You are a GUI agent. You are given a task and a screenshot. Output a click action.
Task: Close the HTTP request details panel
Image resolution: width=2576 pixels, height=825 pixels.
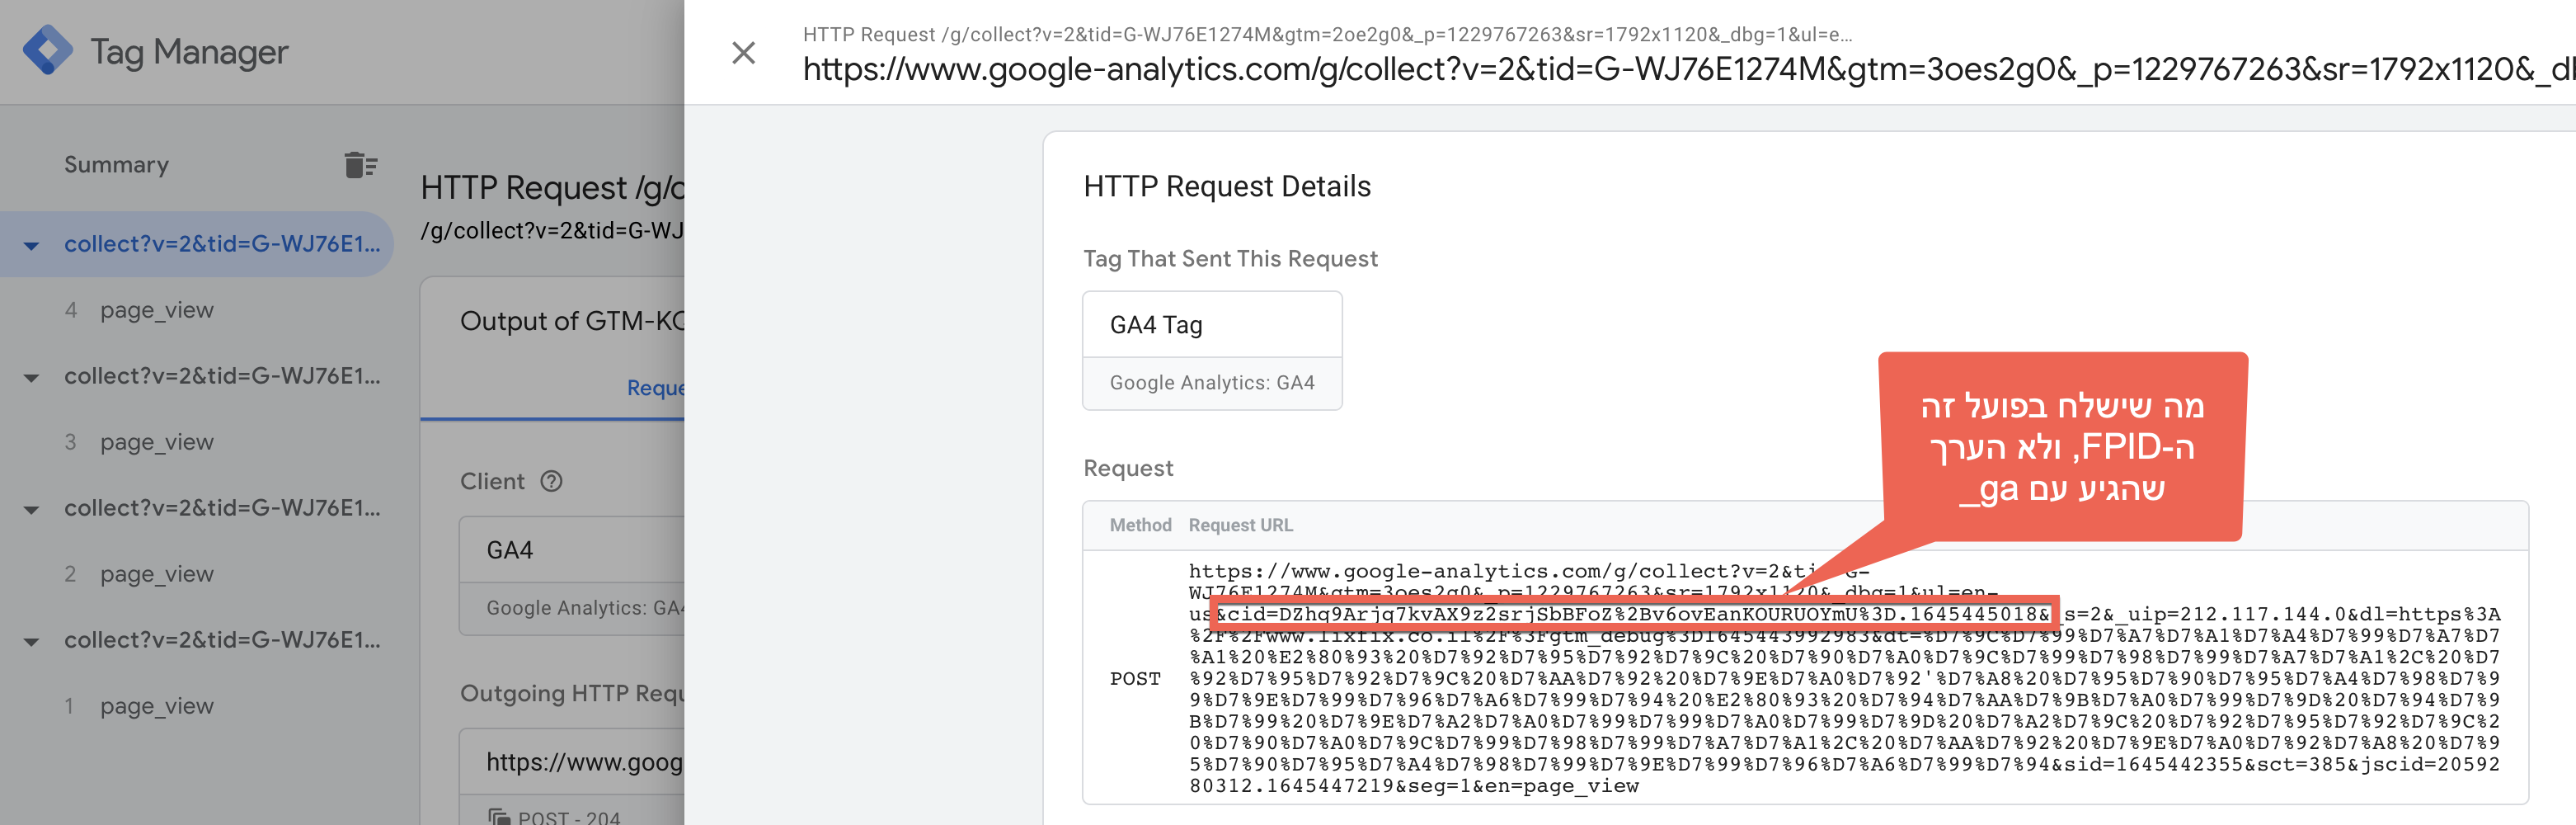pyautogui.click(x=743, y=52)
